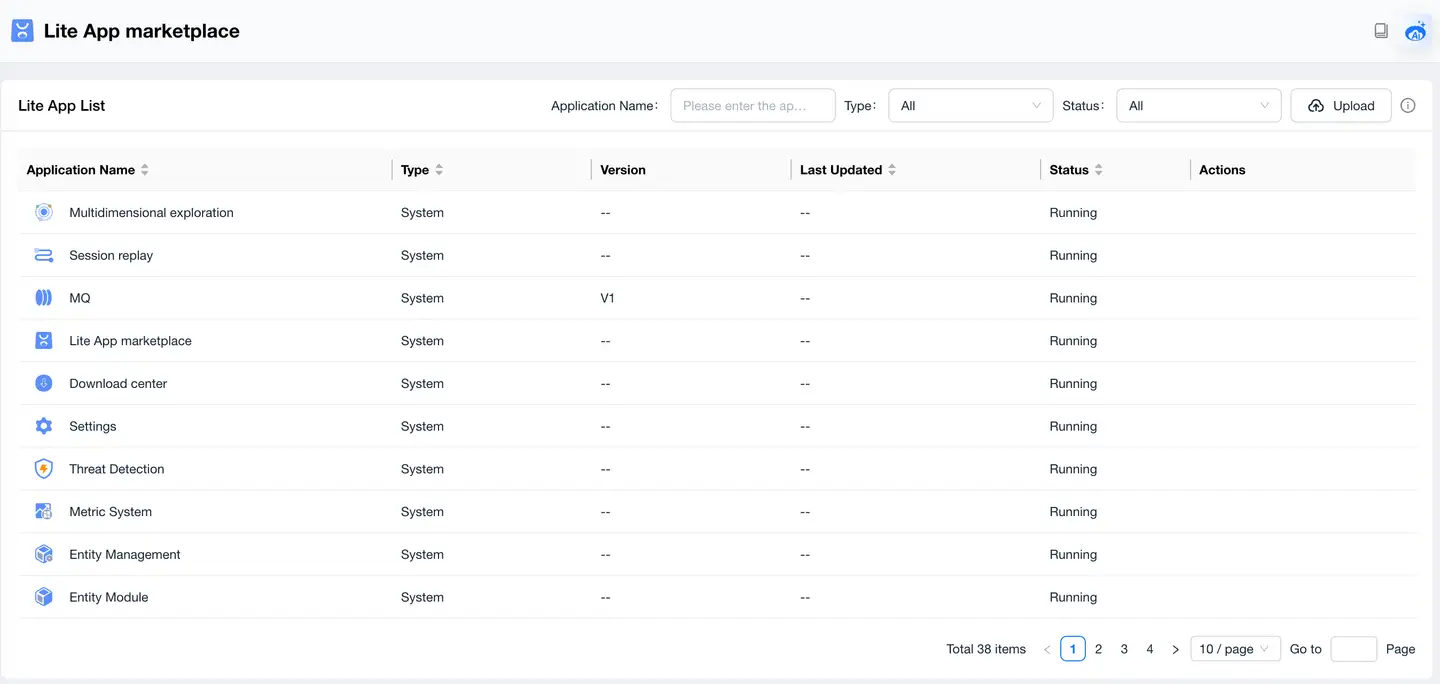The image size is (1440, 684).
Task: Sort the table by Status column
Action: (1098, 170)
